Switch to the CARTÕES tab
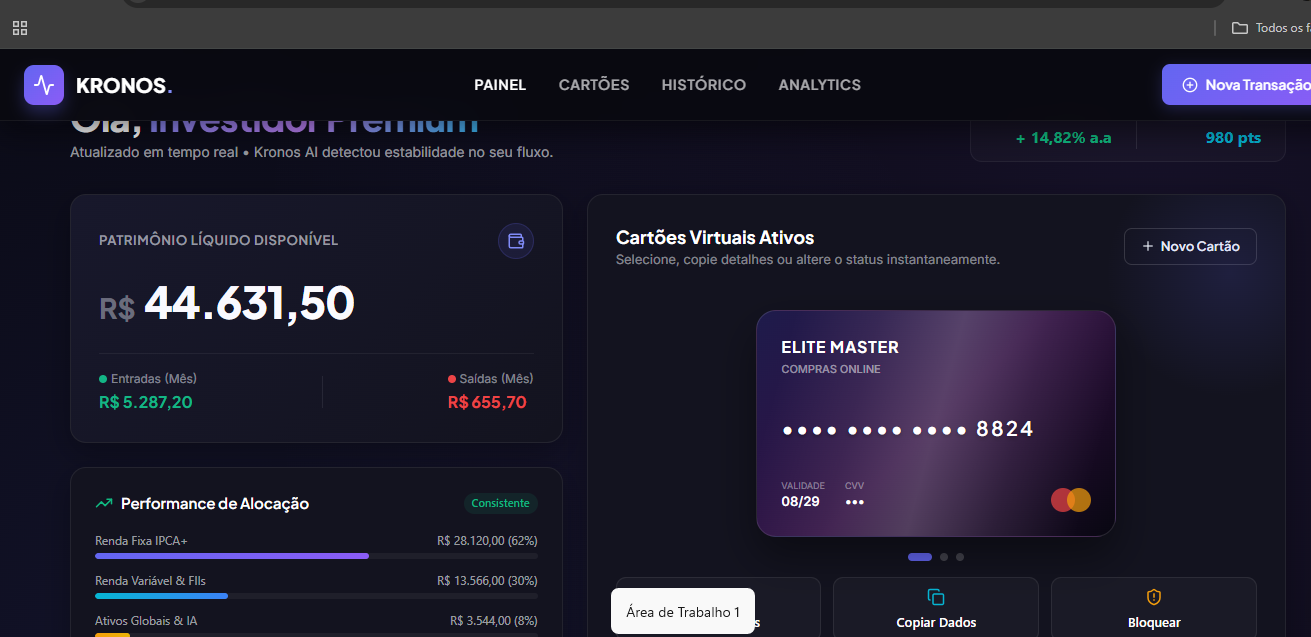This screenshot has height=637, width=1311. click(594, 85)
